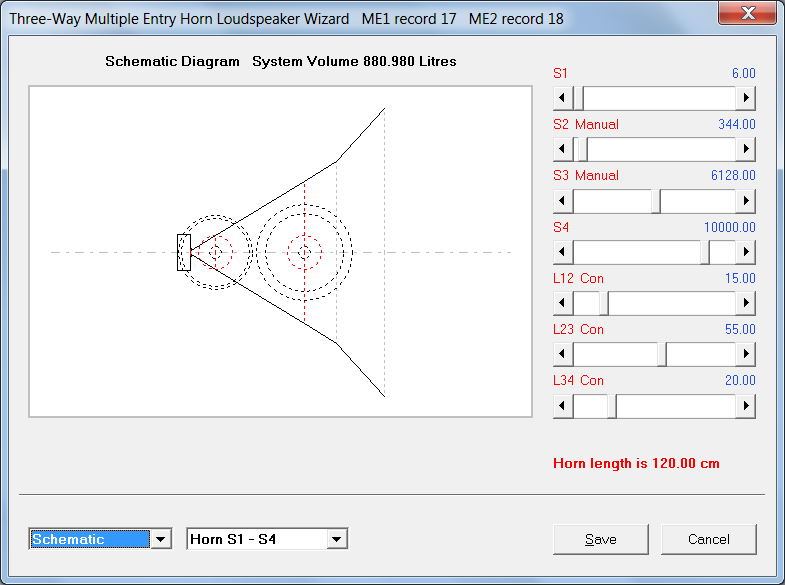785x585 pixels.
Task: Click the S2 value 344.00
Action: [737, 124]
